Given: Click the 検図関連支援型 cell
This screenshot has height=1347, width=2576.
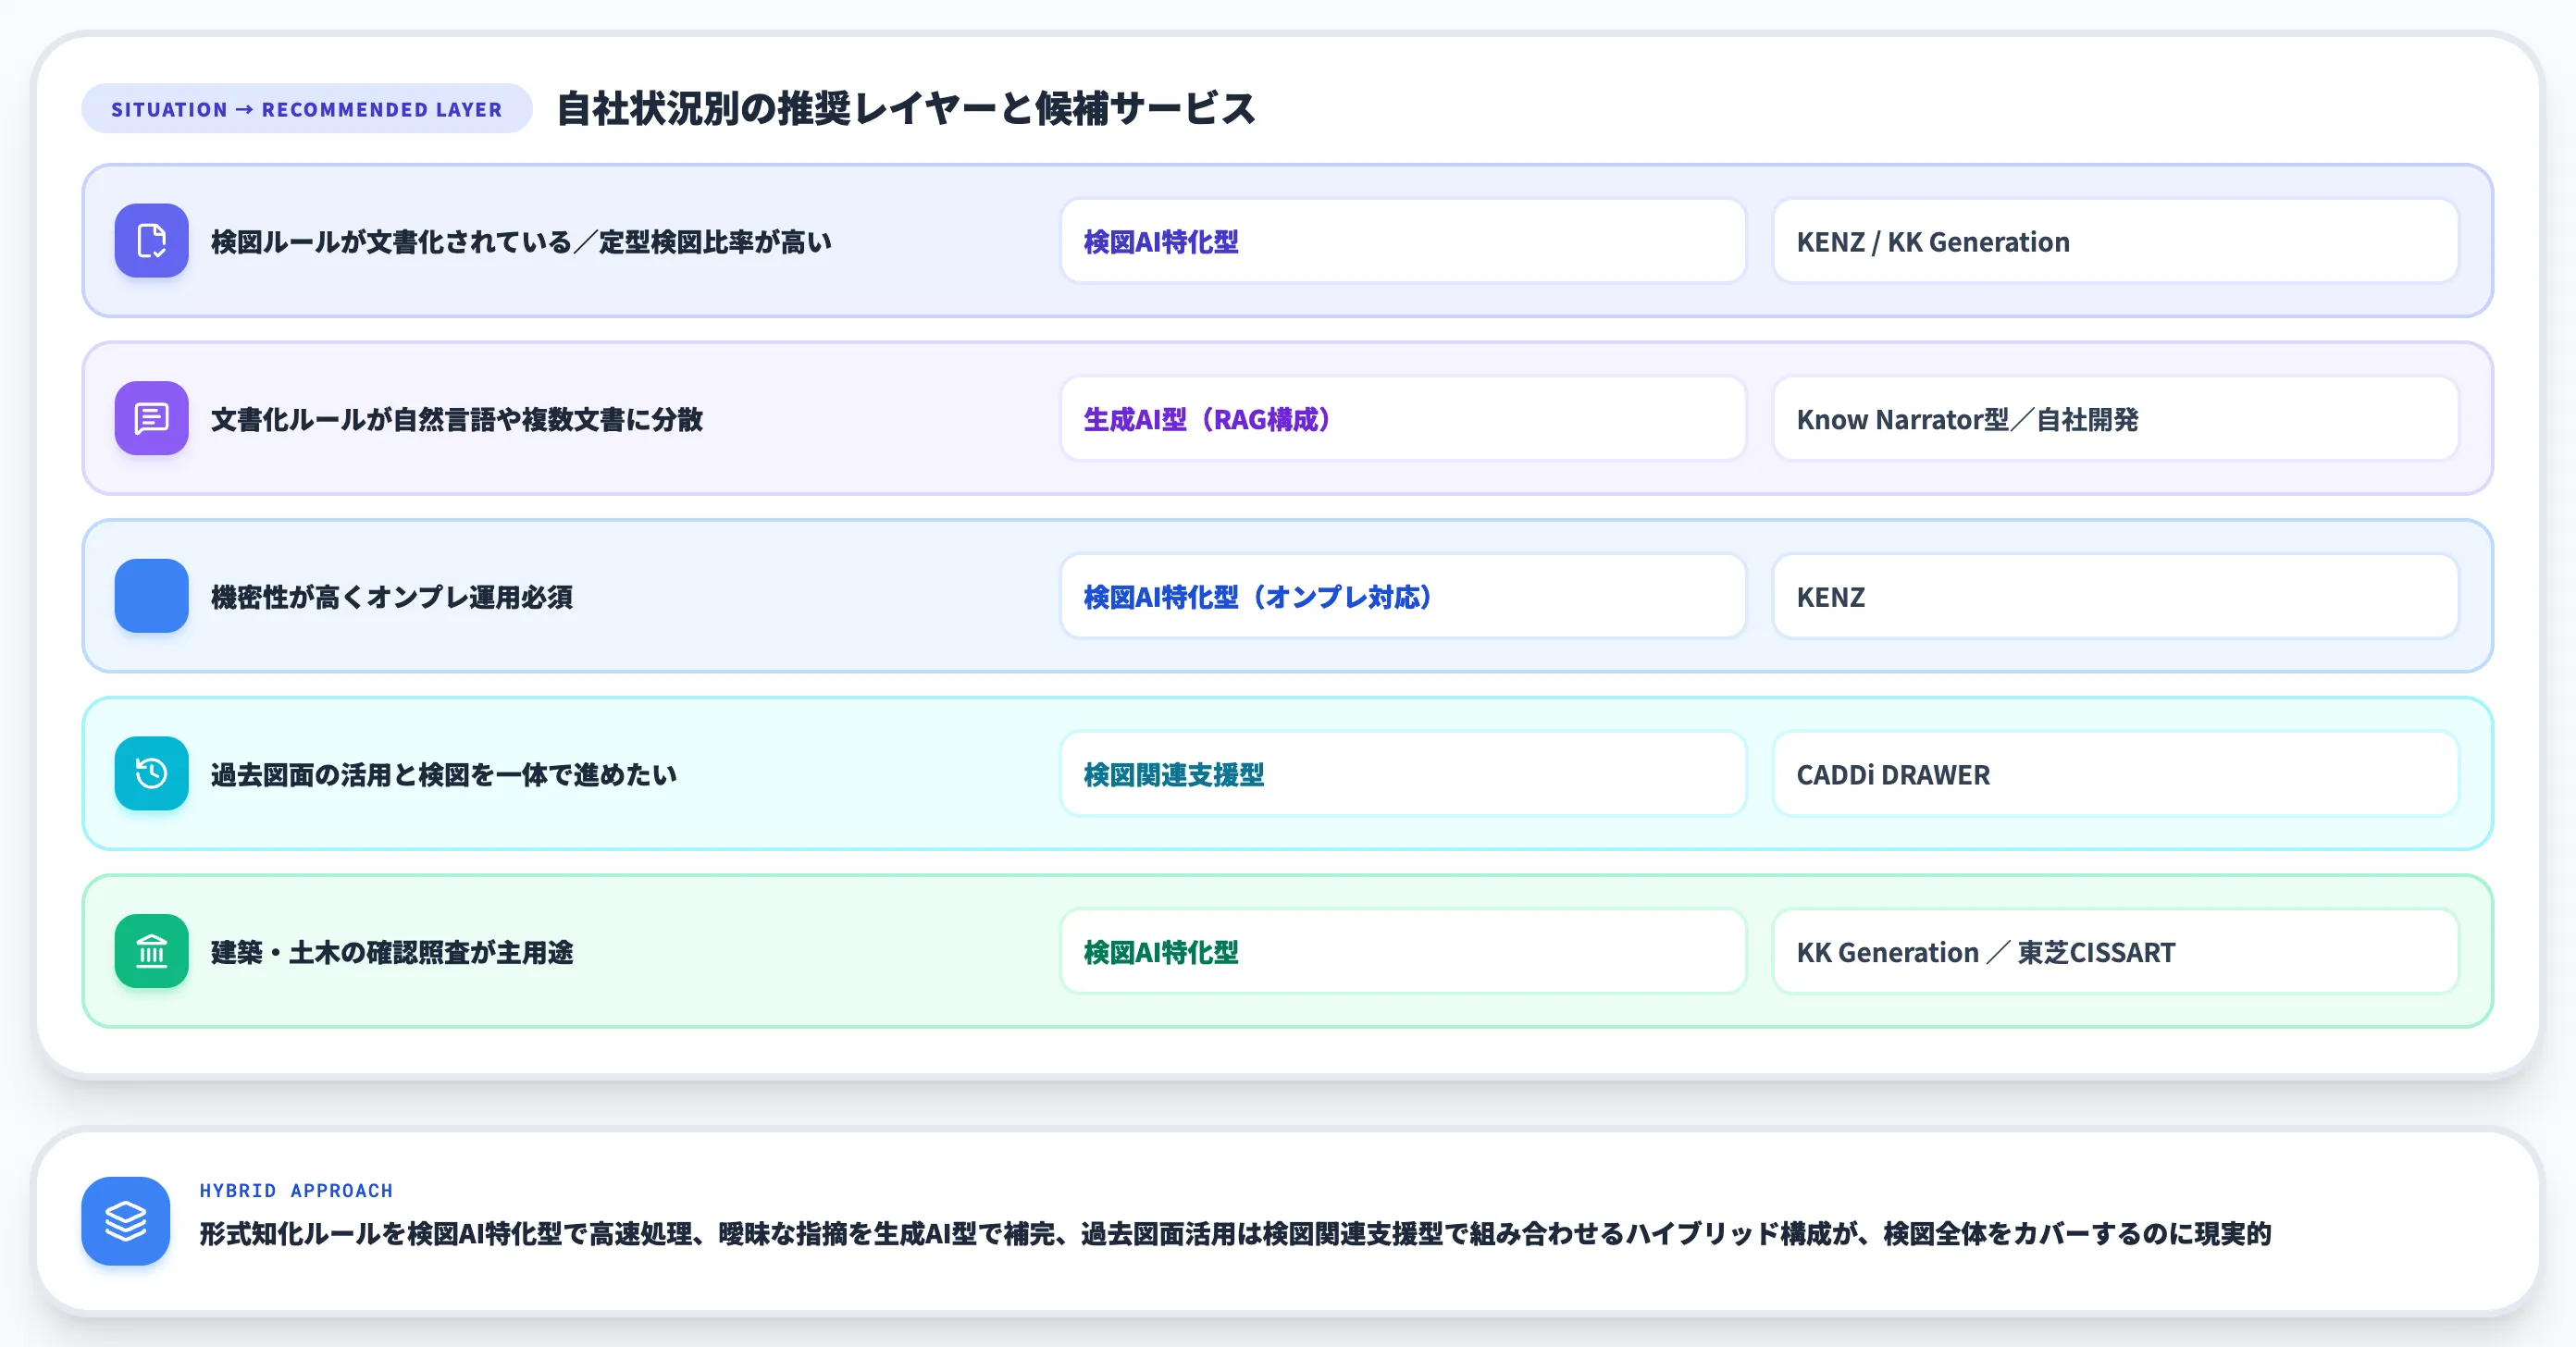Looking at the screenshot, I should point(1403,773).
